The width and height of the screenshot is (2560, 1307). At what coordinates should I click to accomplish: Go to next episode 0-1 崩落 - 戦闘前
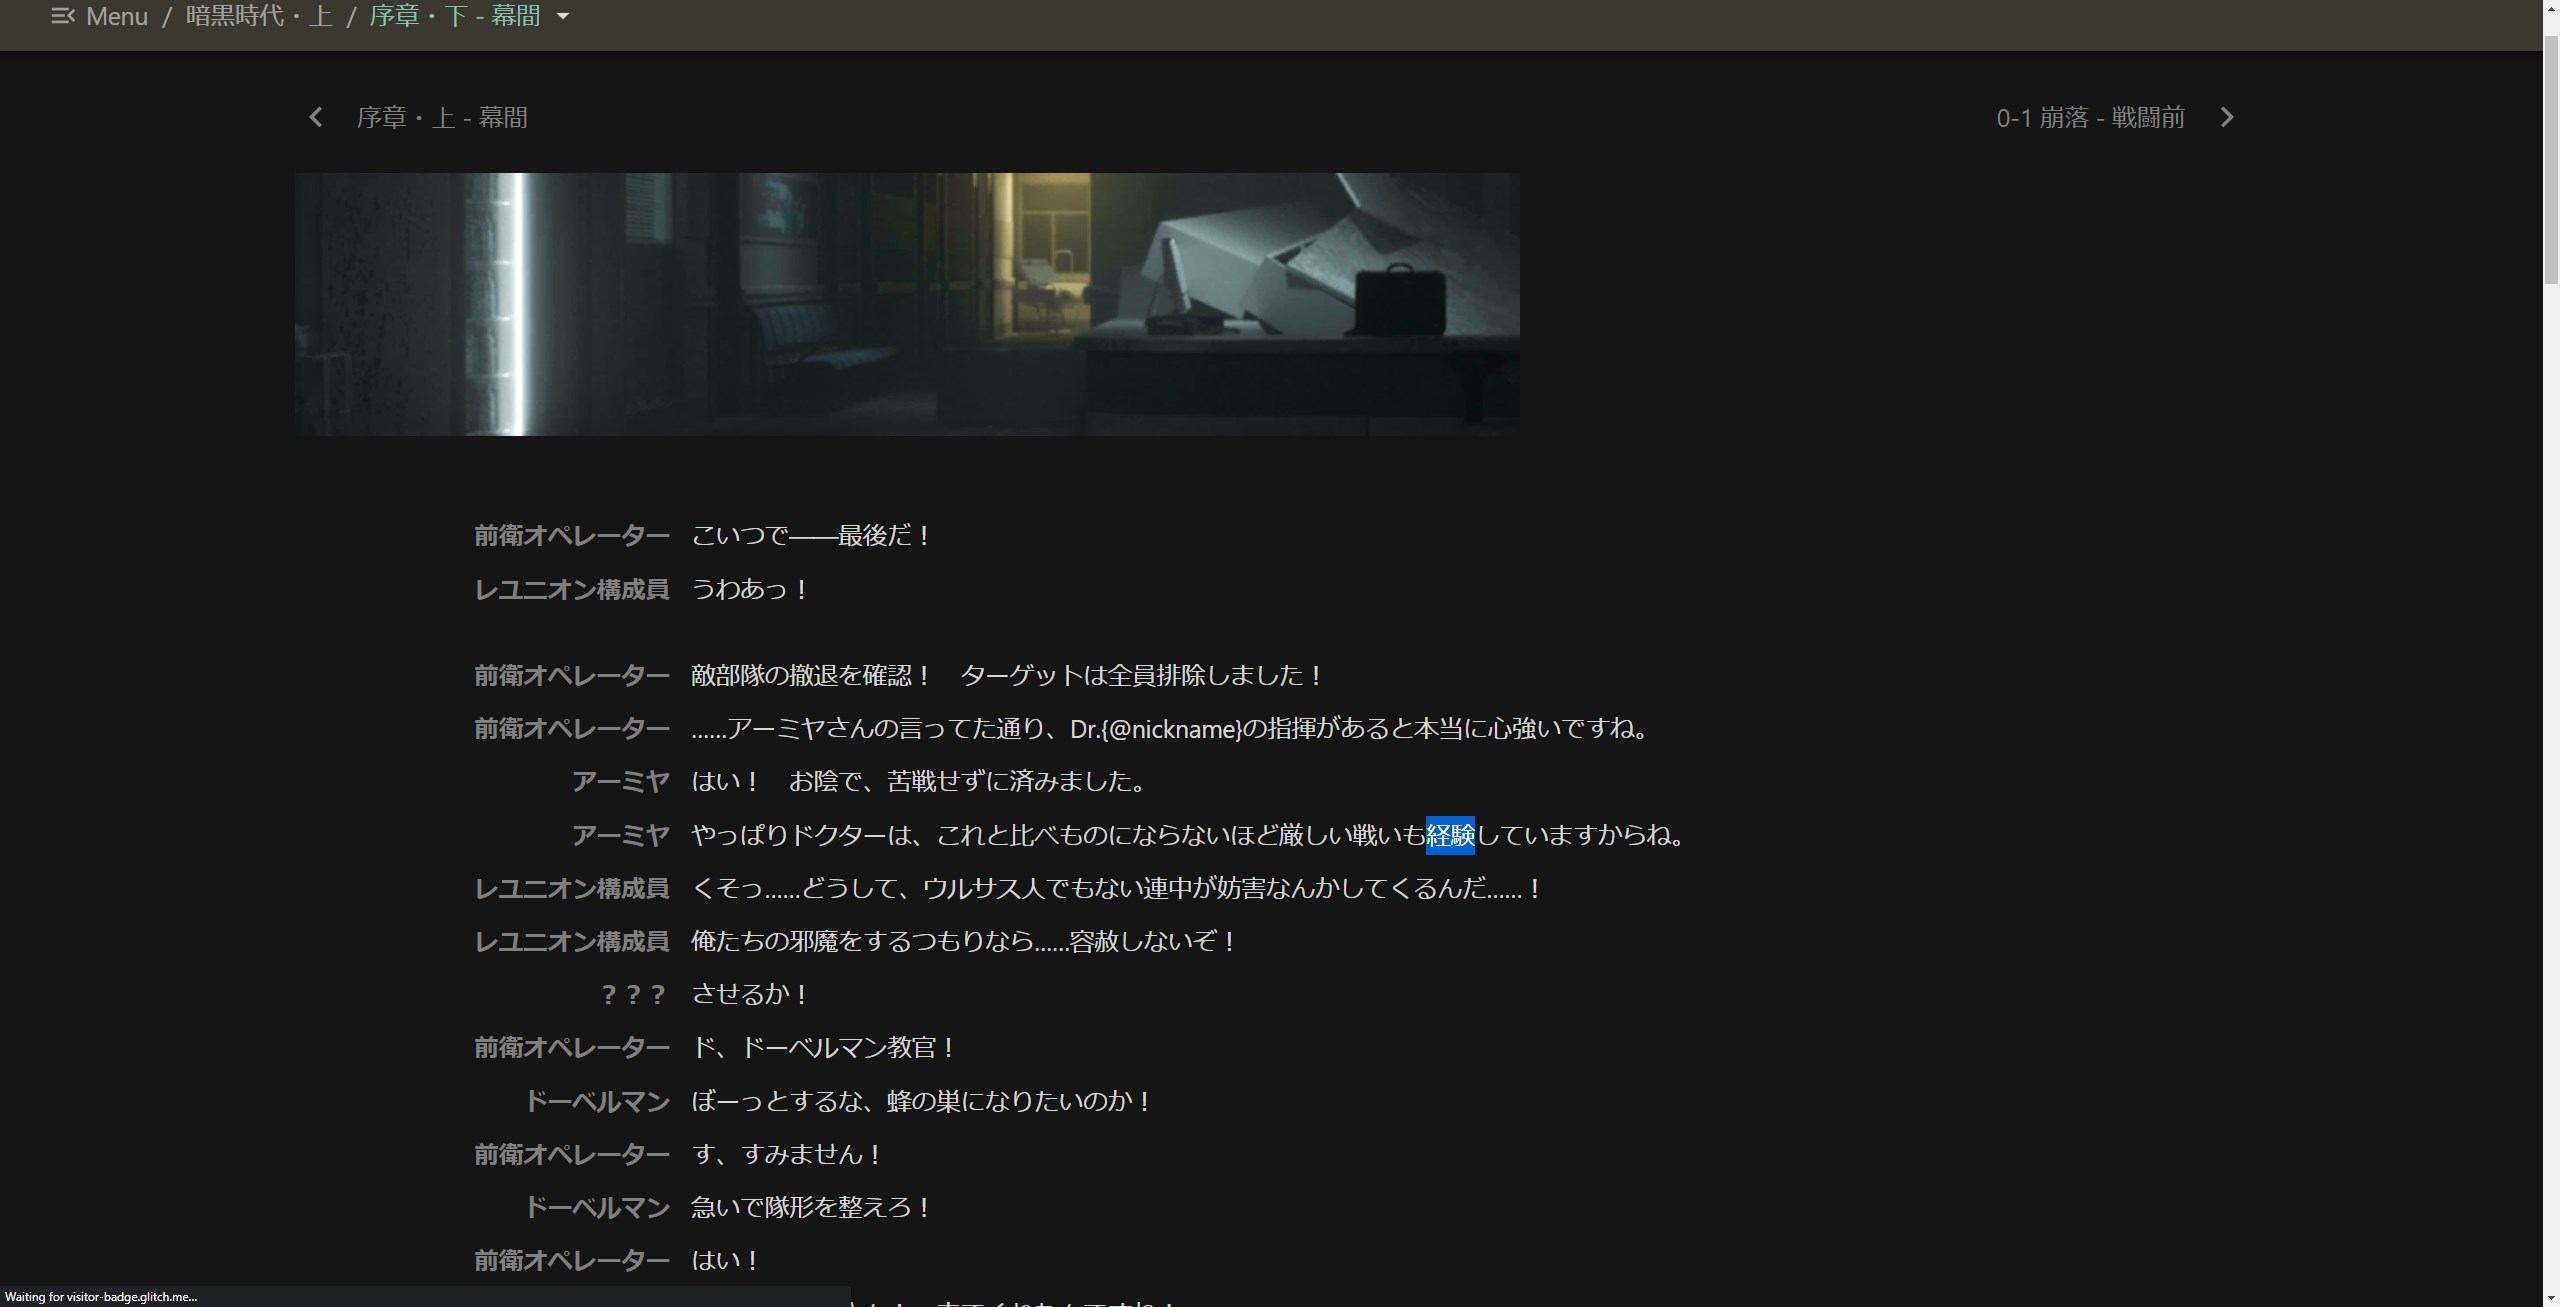[x=2088, y=117]
